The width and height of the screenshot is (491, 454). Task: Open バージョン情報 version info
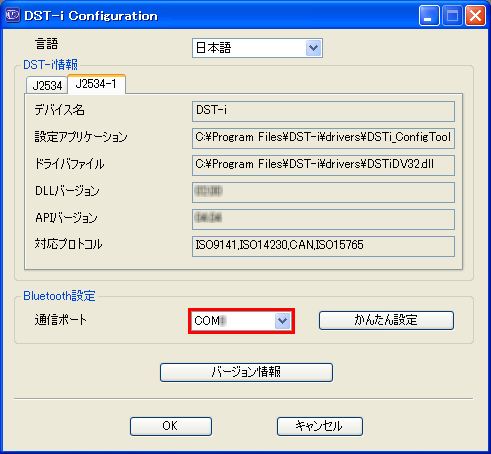click(x=246, y=372)
